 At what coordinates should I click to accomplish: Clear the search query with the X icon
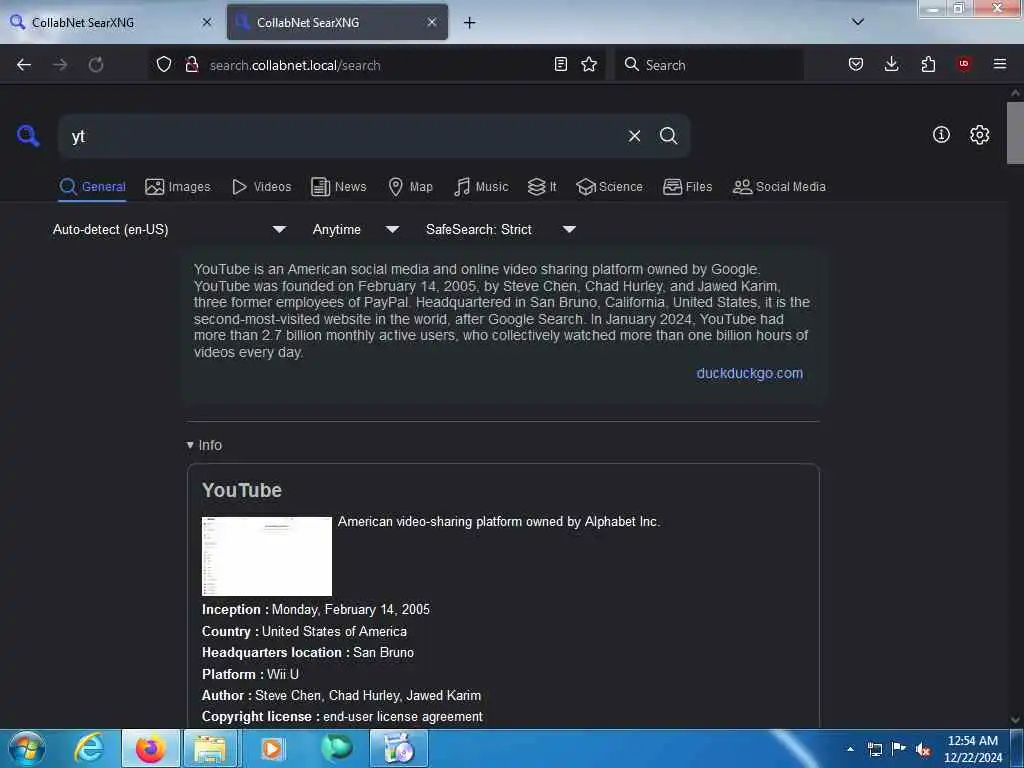click(634, 136)
